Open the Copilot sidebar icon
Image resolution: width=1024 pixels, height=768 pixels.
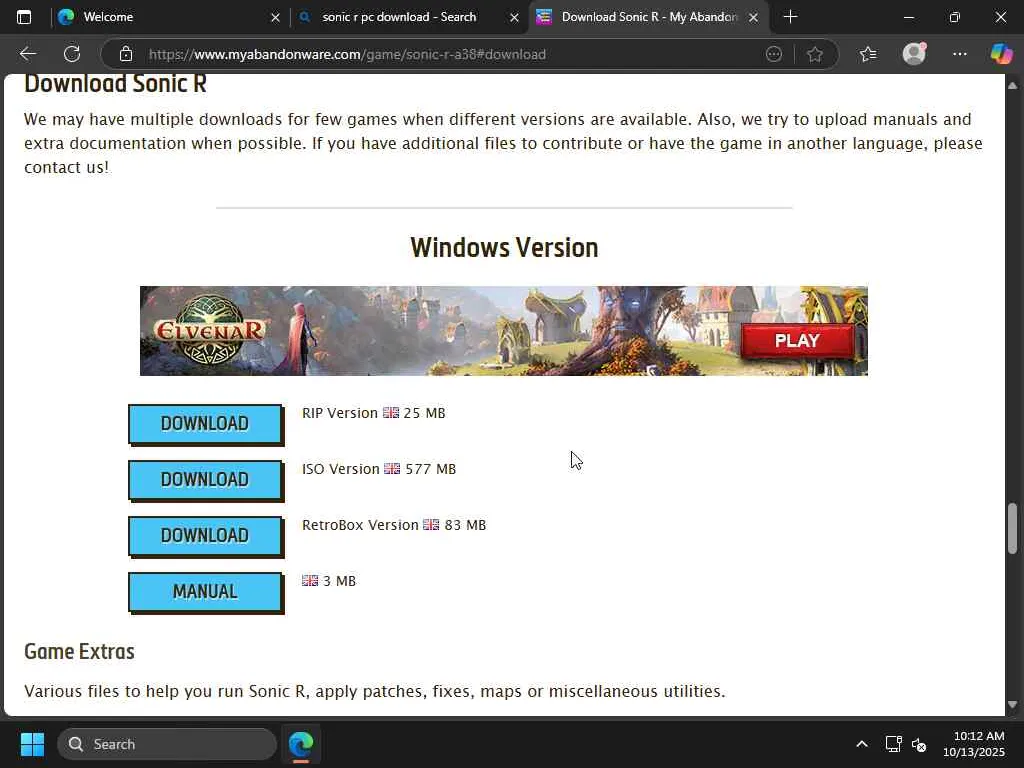pos(1001,54)
